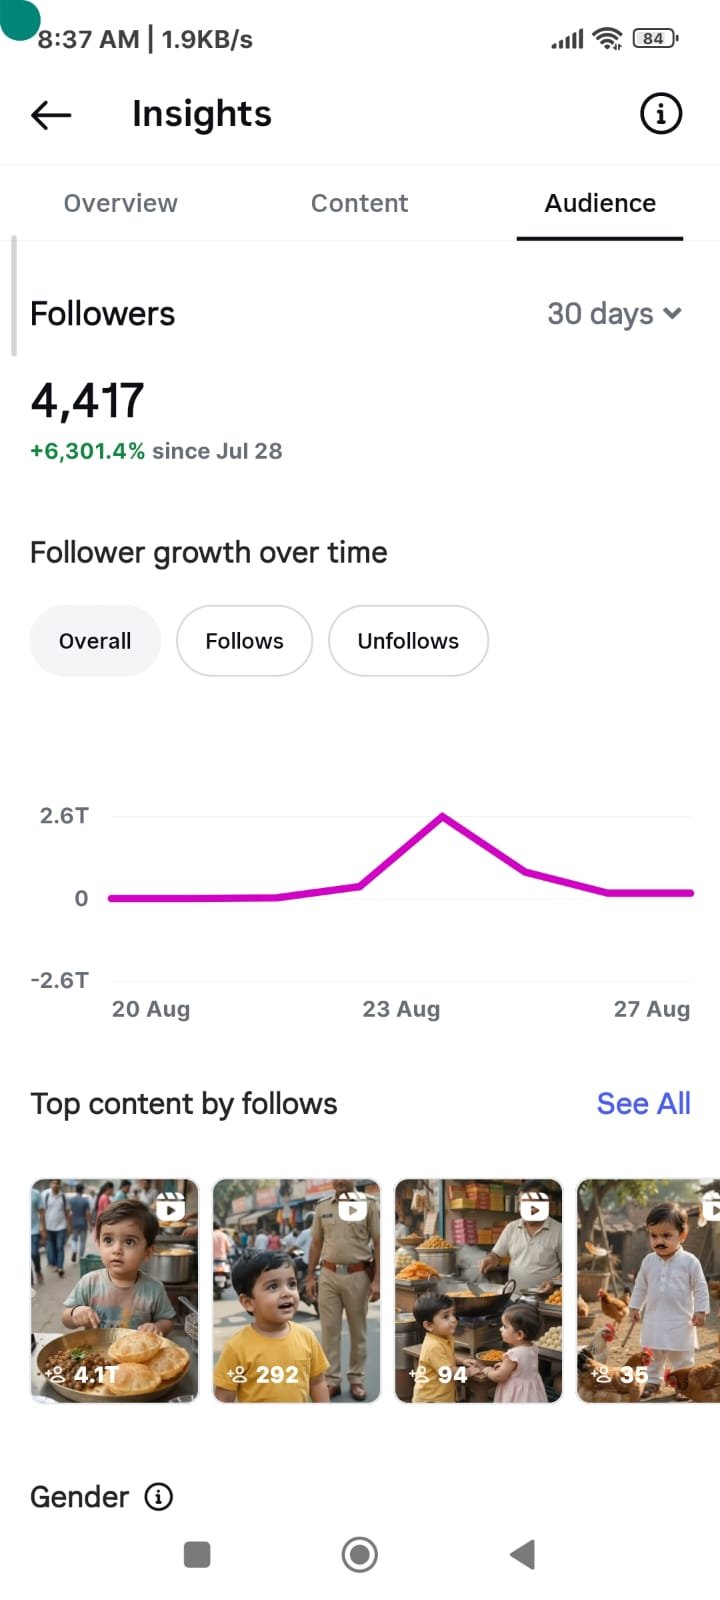Screen dimensions: 720x1600
Task: Tap See All for top content
Action: (x=644, y=1104)
